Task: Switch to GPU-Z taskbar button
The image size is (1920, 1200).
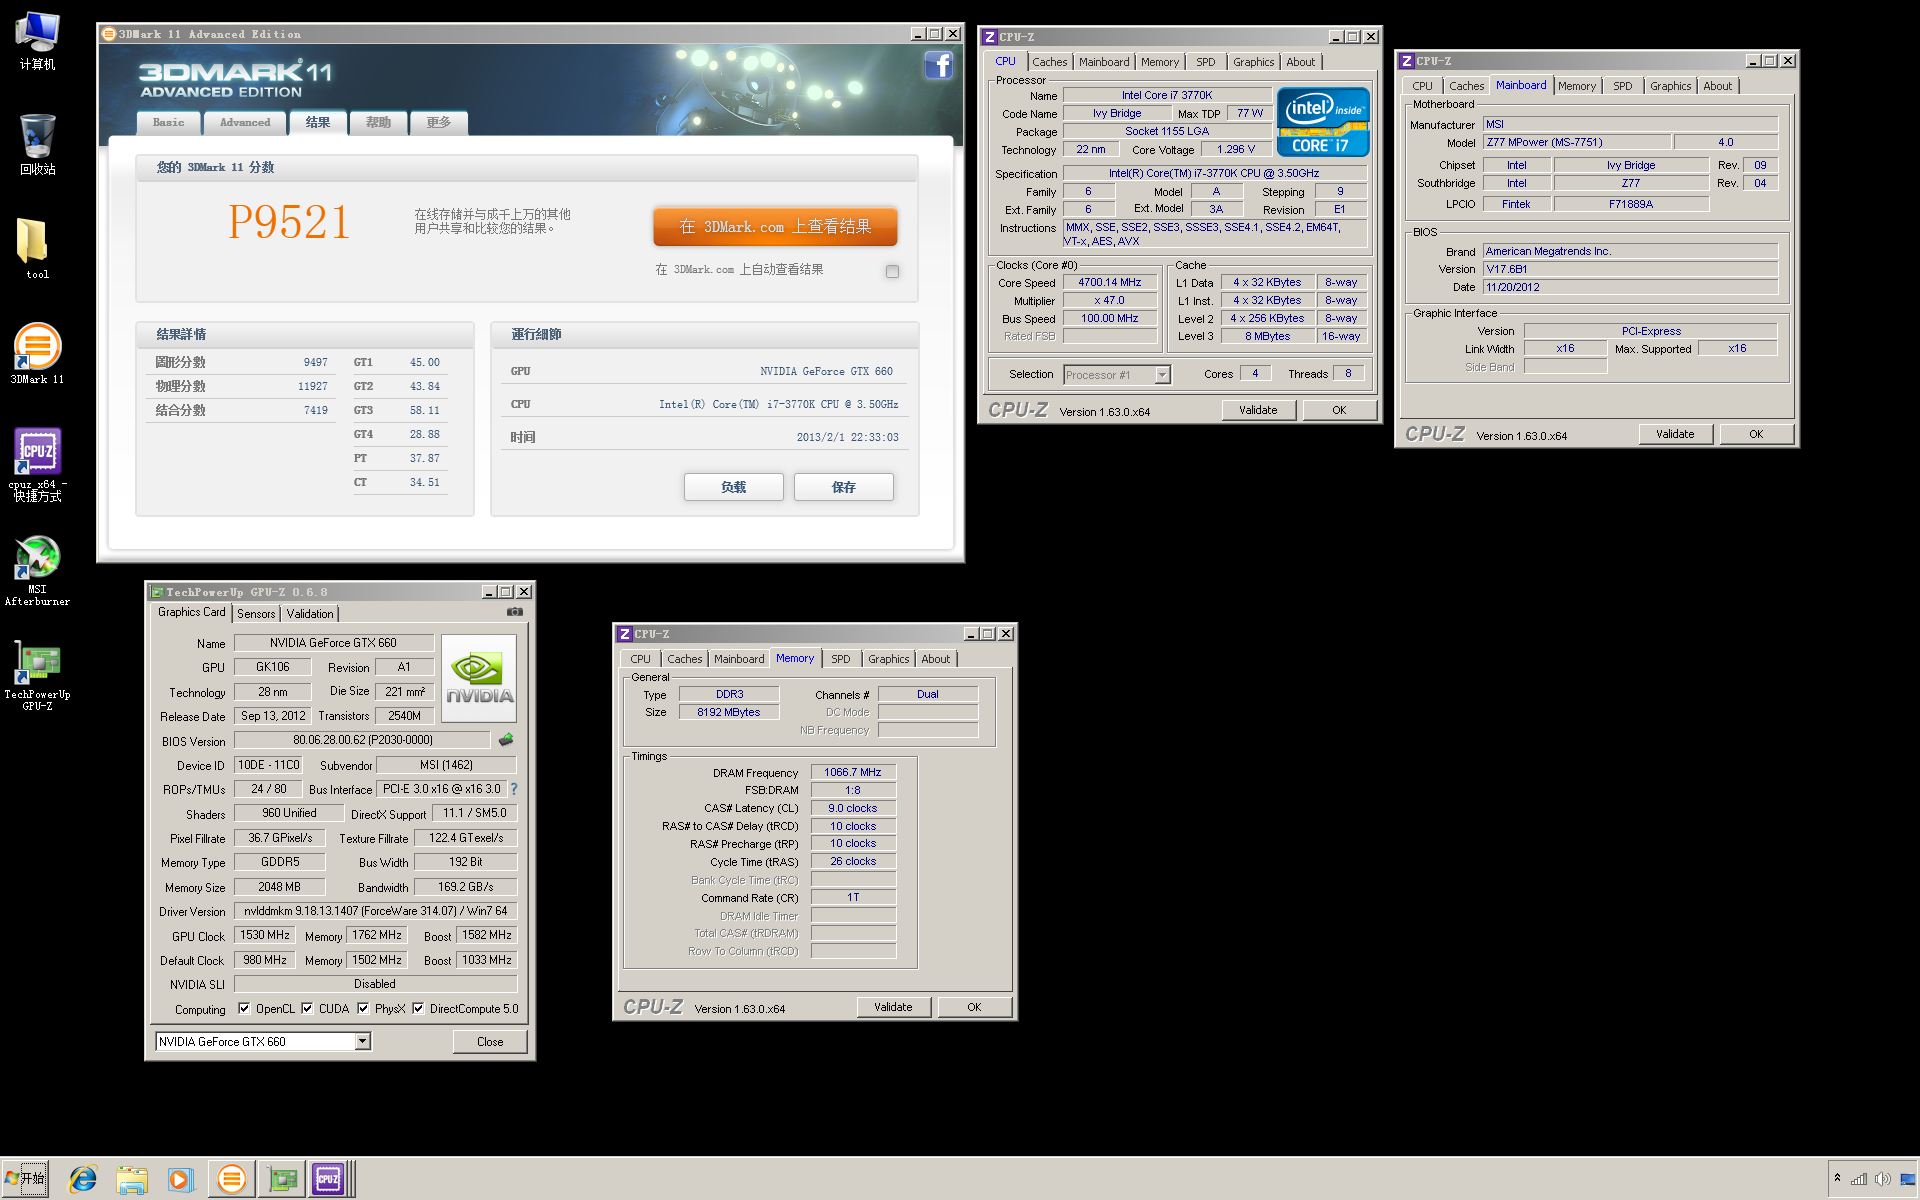Action: pos(282,1179)
